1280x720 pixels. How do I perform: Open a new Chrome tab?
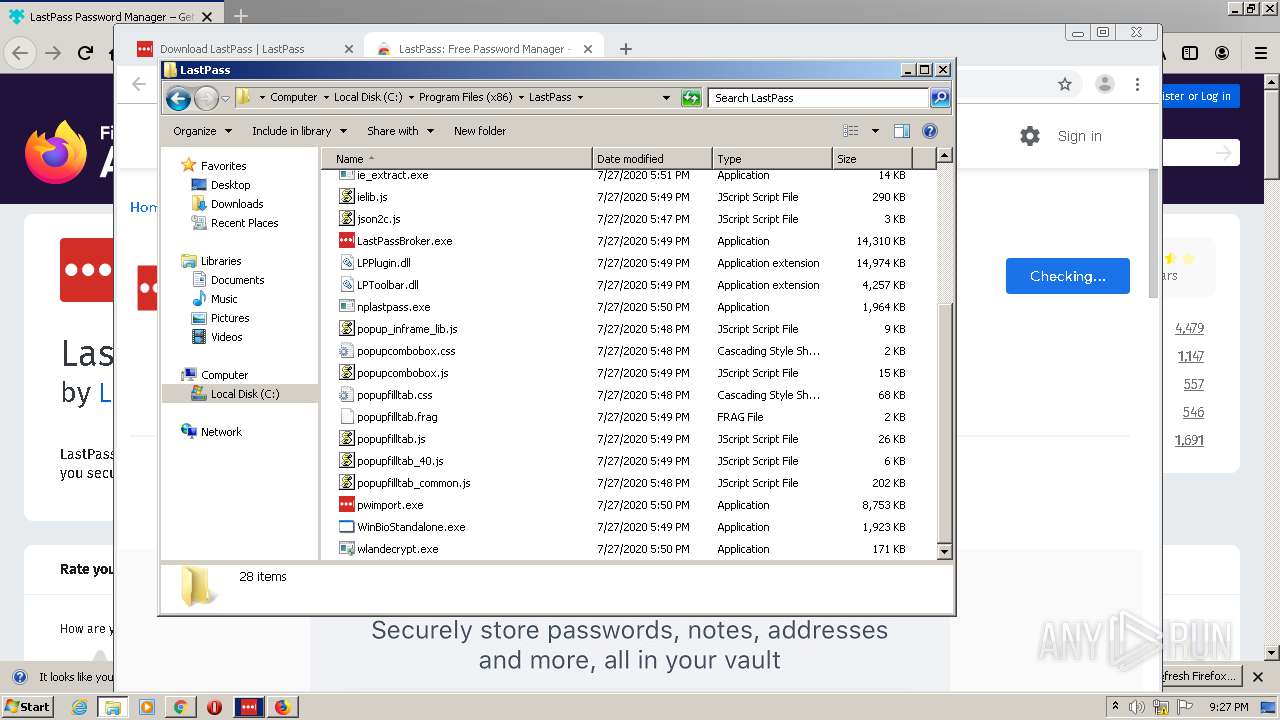(626, 49)
